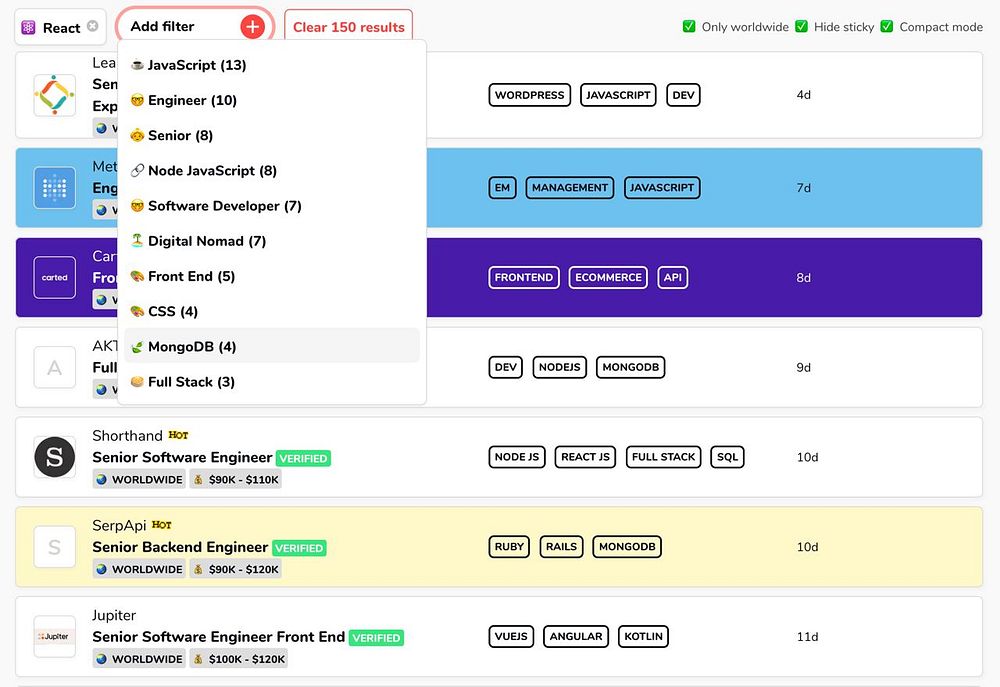Click ANGULAR tag
Viewport: 1000px width, 687px height.
tap(576, 637)
